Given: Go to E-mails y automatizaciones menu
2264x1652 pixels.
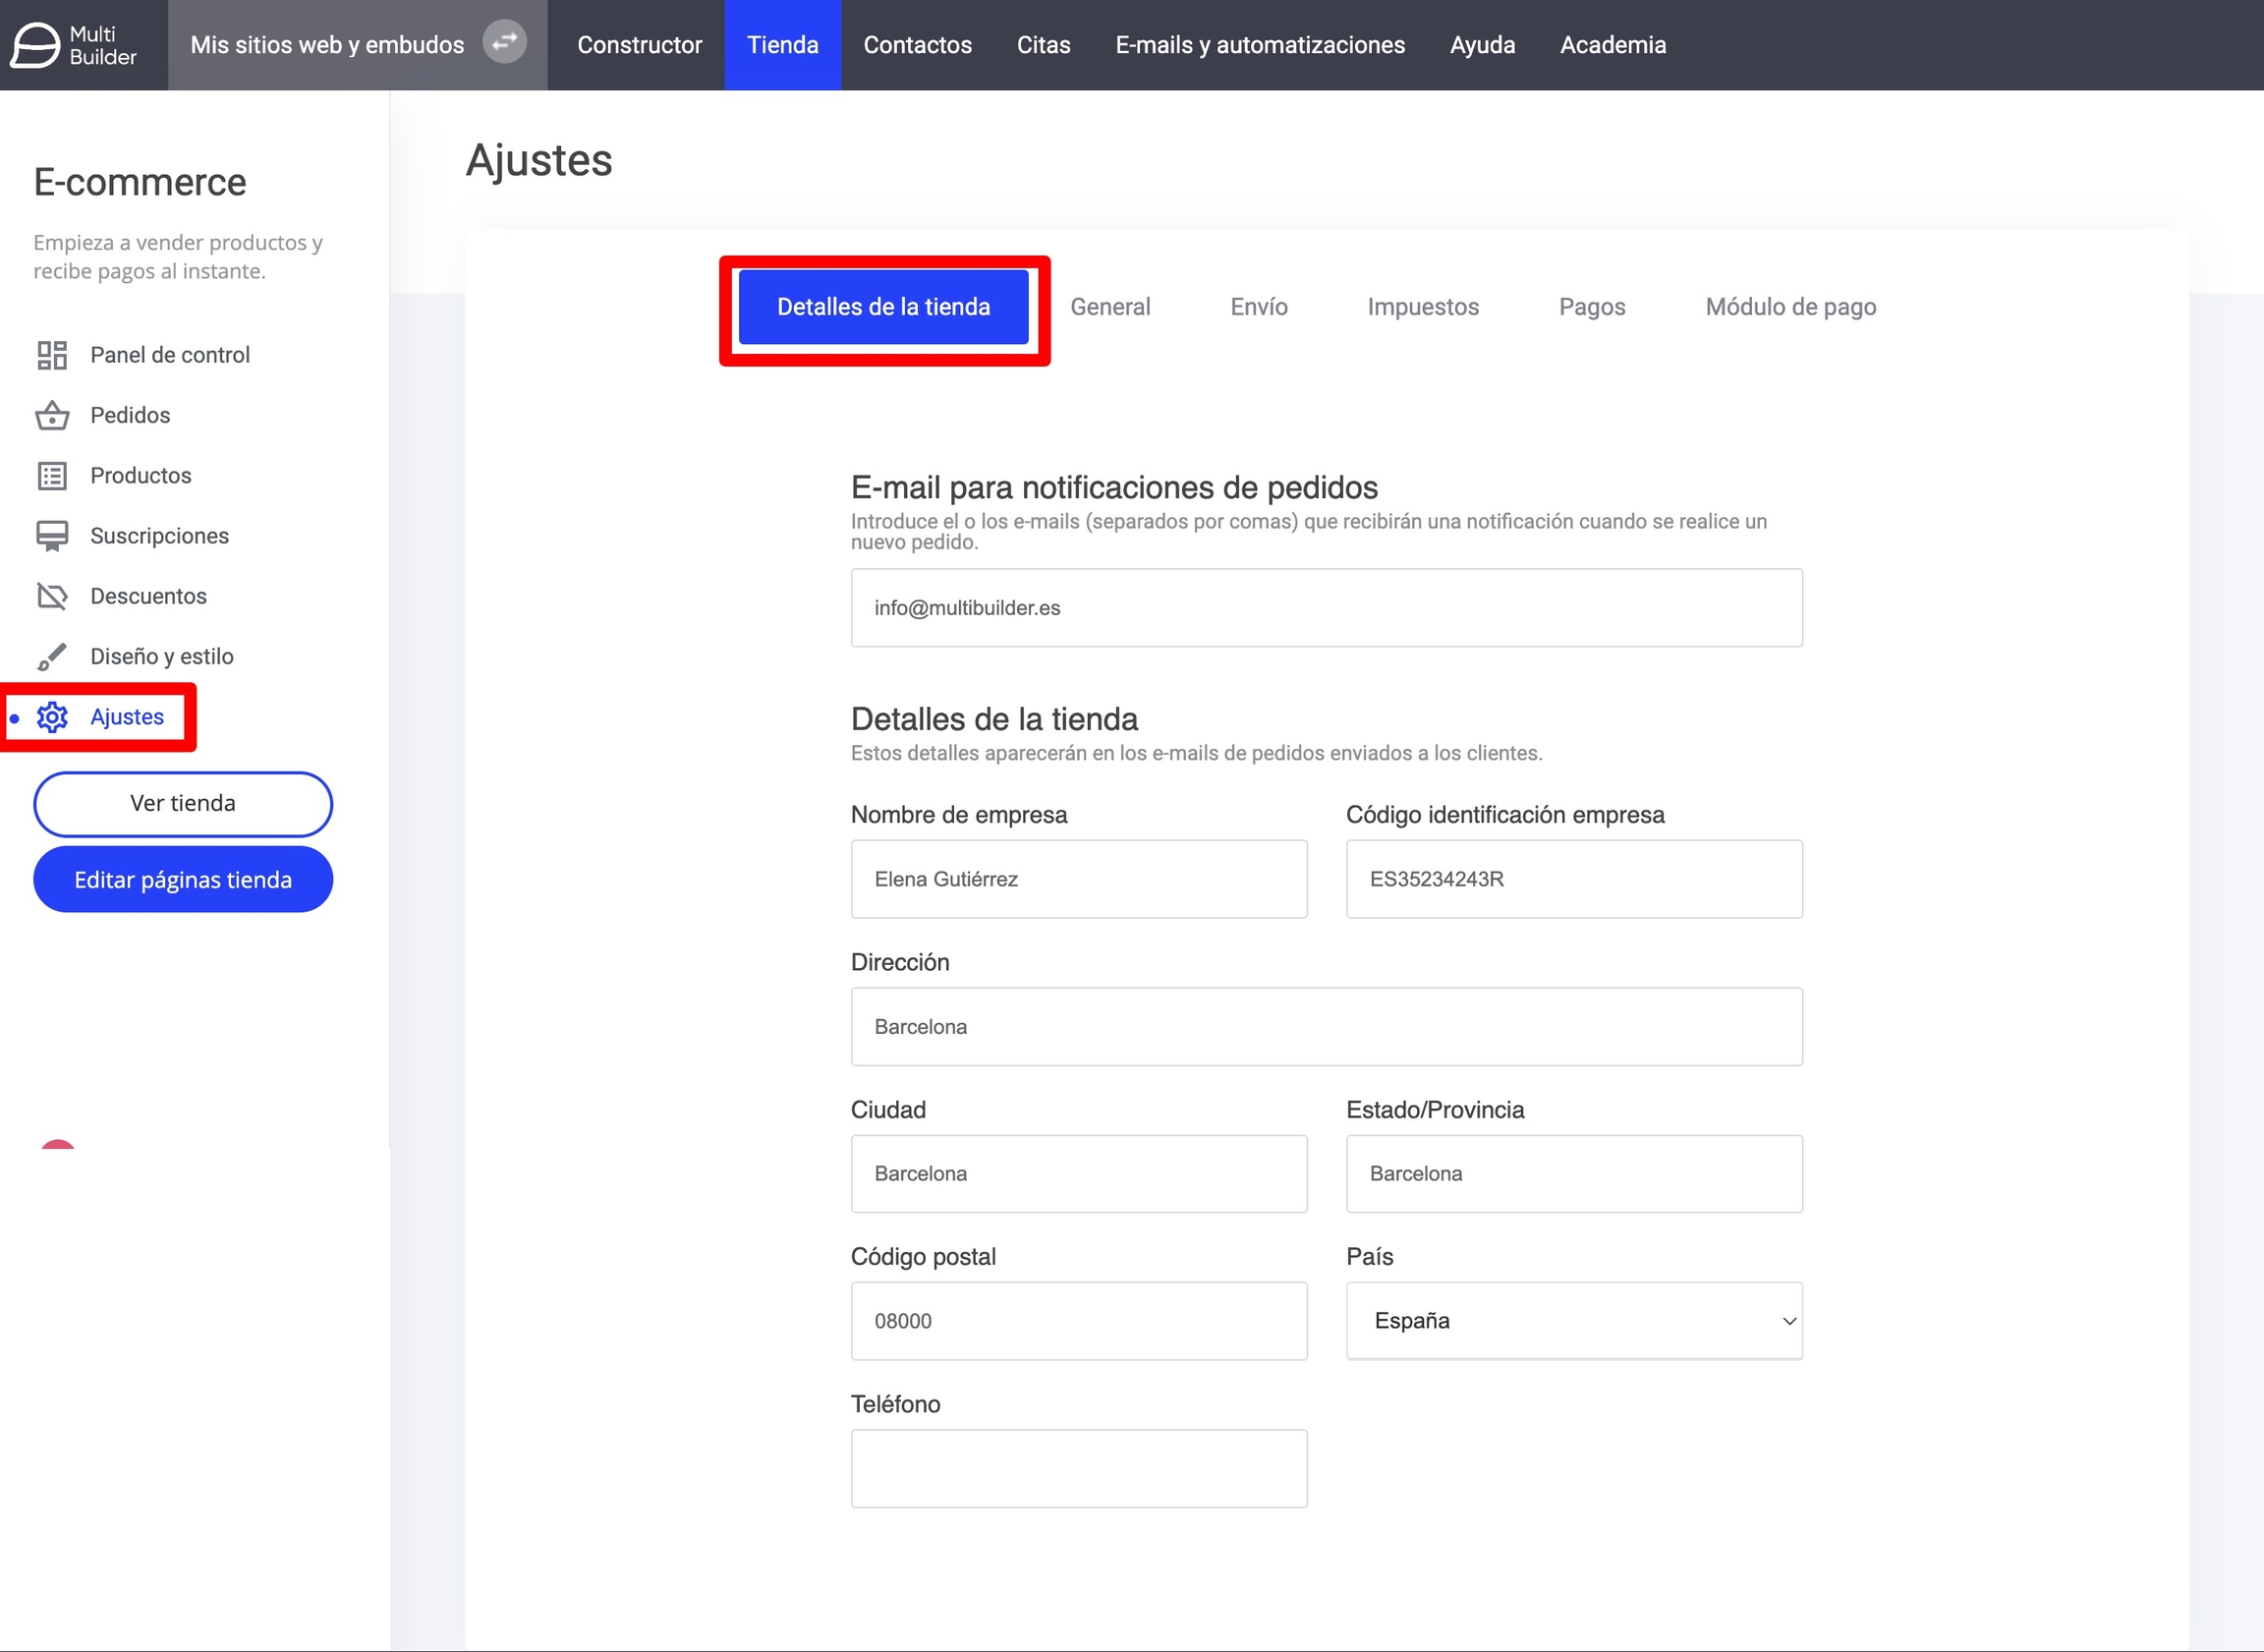Looking at the screenshot, I should [1260, 45].
